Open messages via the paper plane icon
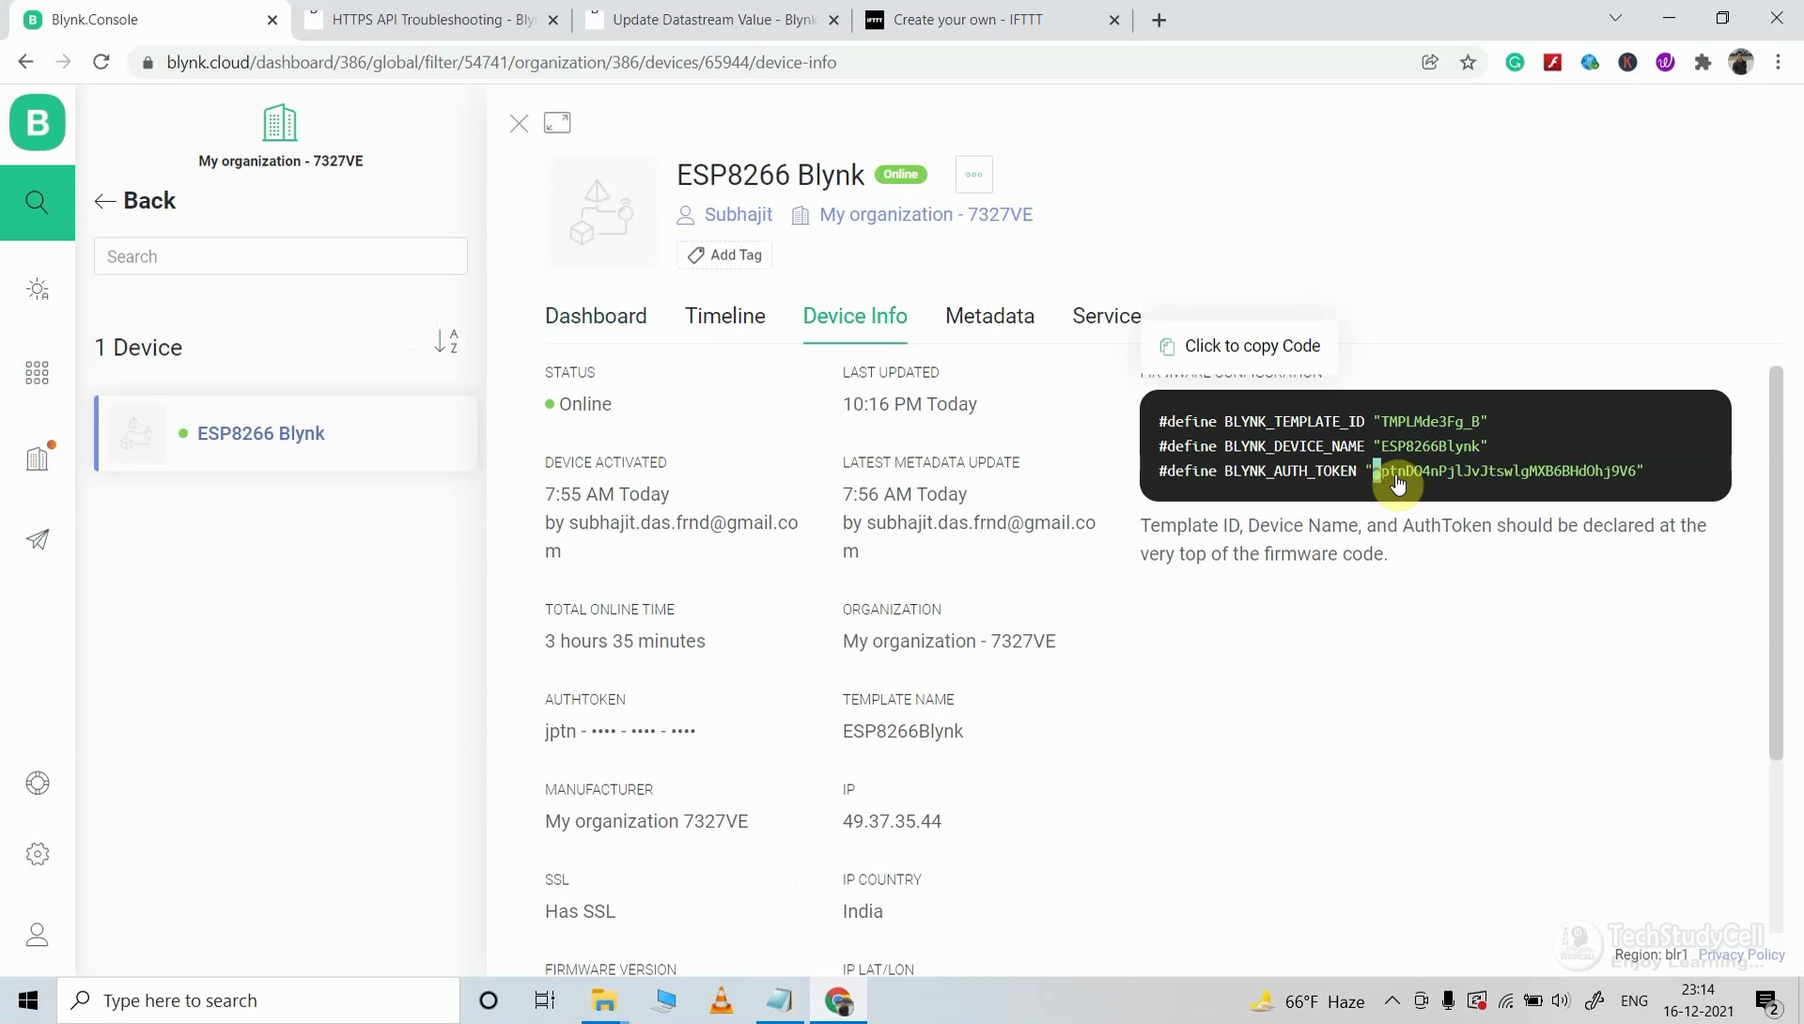Viewport: 1804px width, 1024px height. 37,540
